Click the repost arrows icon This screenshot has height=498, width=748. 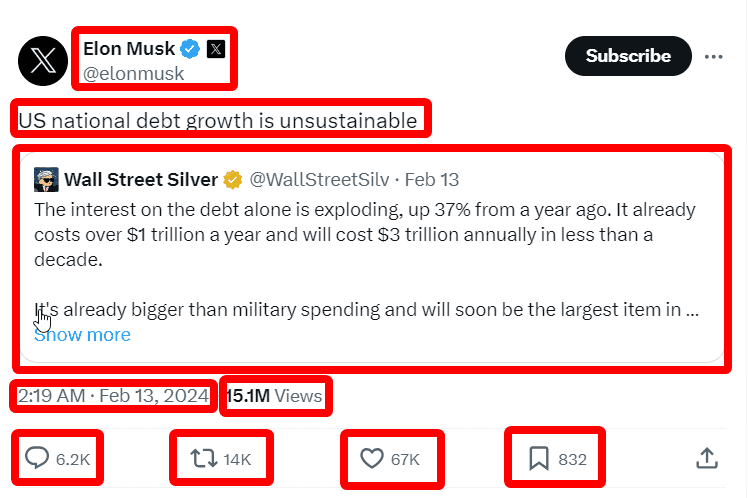[203, 459]
